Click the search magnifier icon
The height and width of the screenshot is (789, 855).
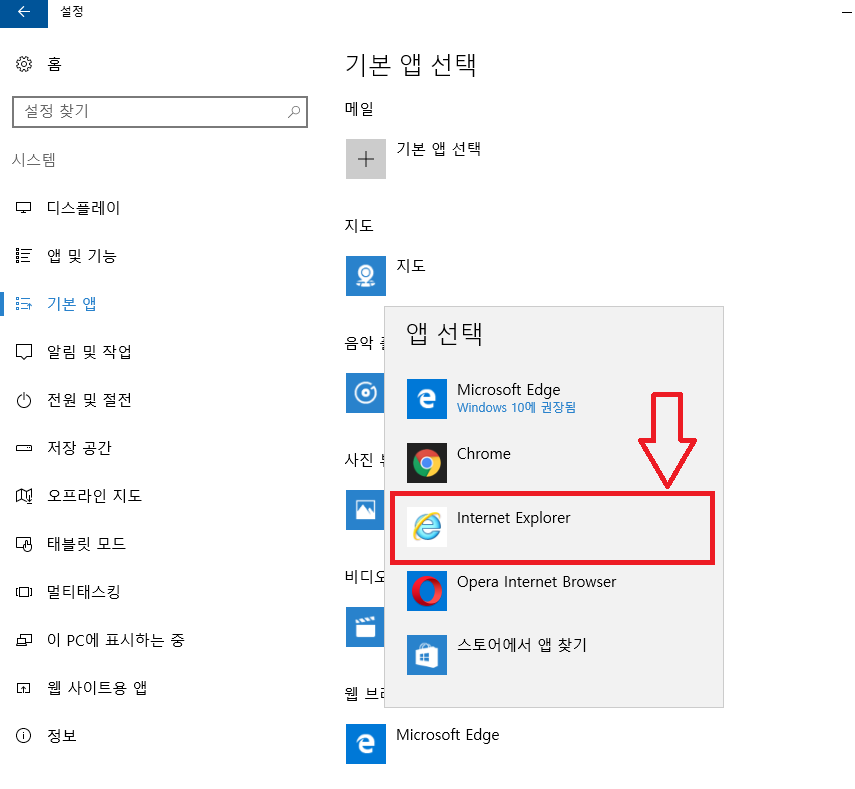[x=294, y=112]
